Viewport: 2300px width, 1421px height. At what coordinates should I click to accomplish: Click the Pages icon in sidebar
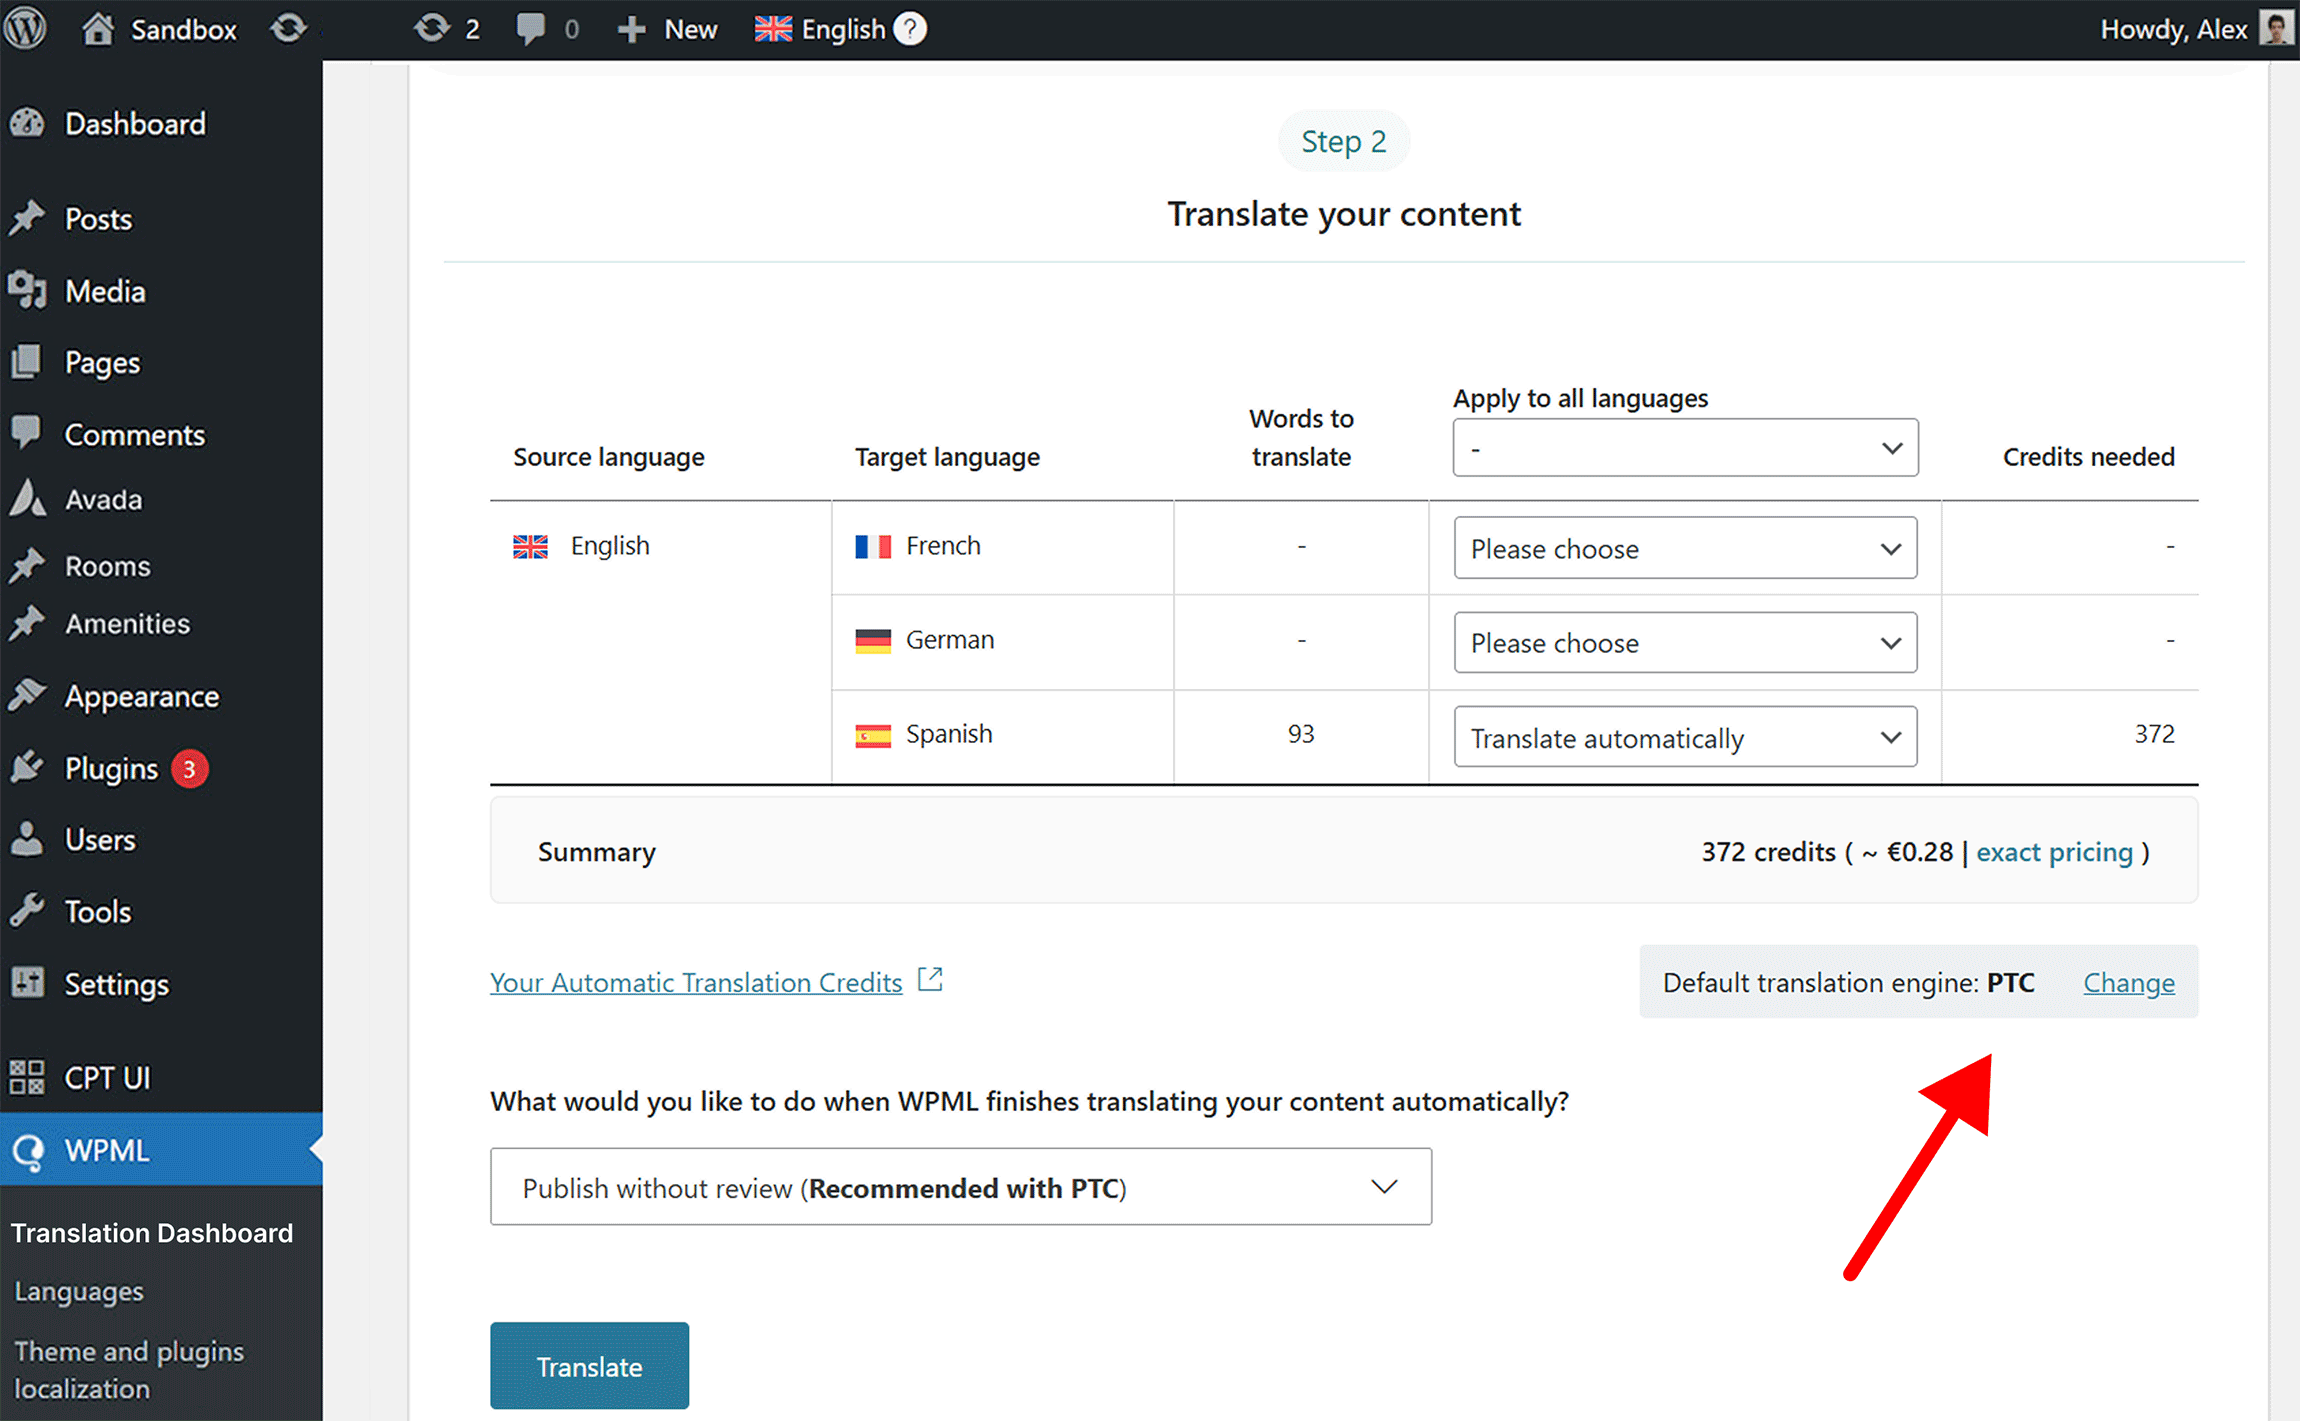28,362
